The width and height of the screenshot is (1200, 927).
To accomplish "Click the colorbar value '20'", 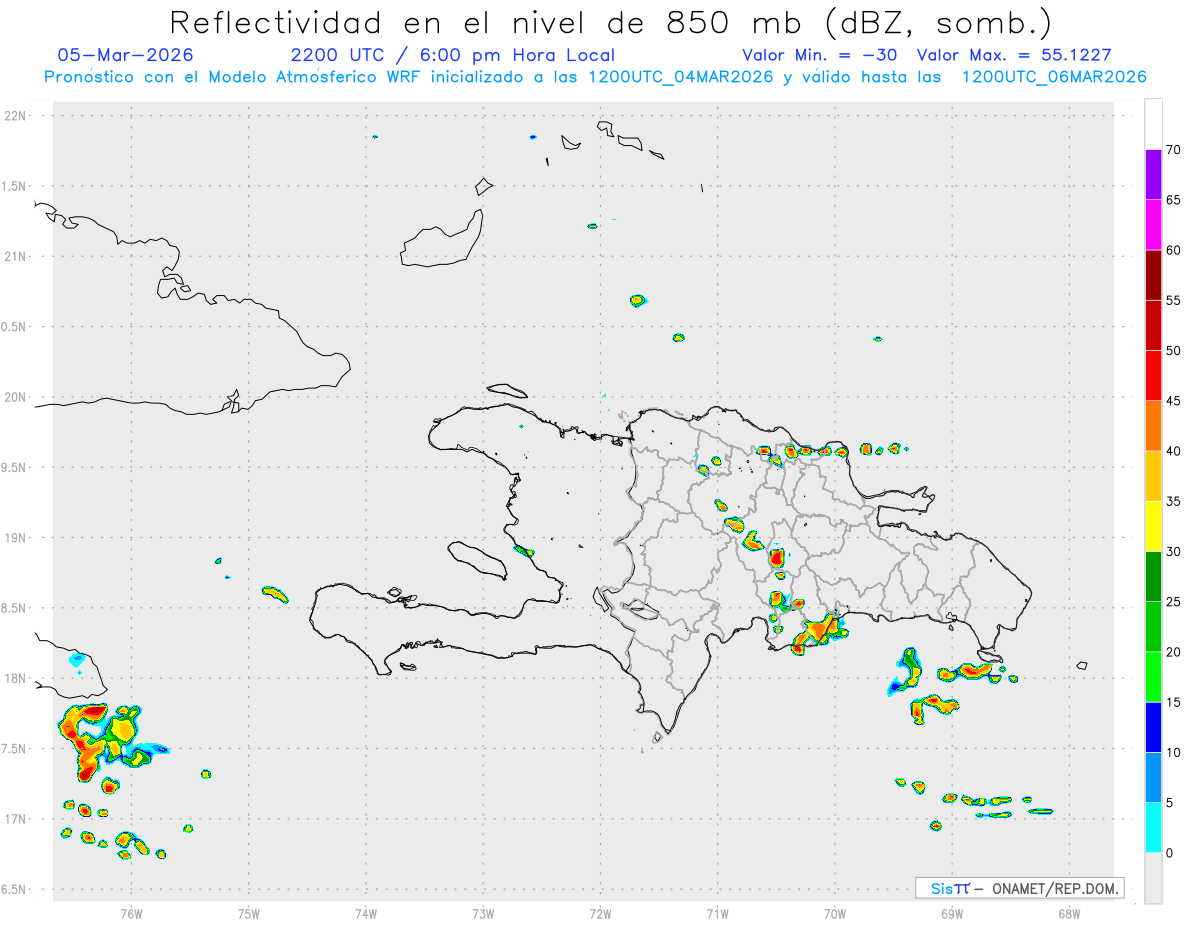I will pyautogui.click(x=1174, y=652).
